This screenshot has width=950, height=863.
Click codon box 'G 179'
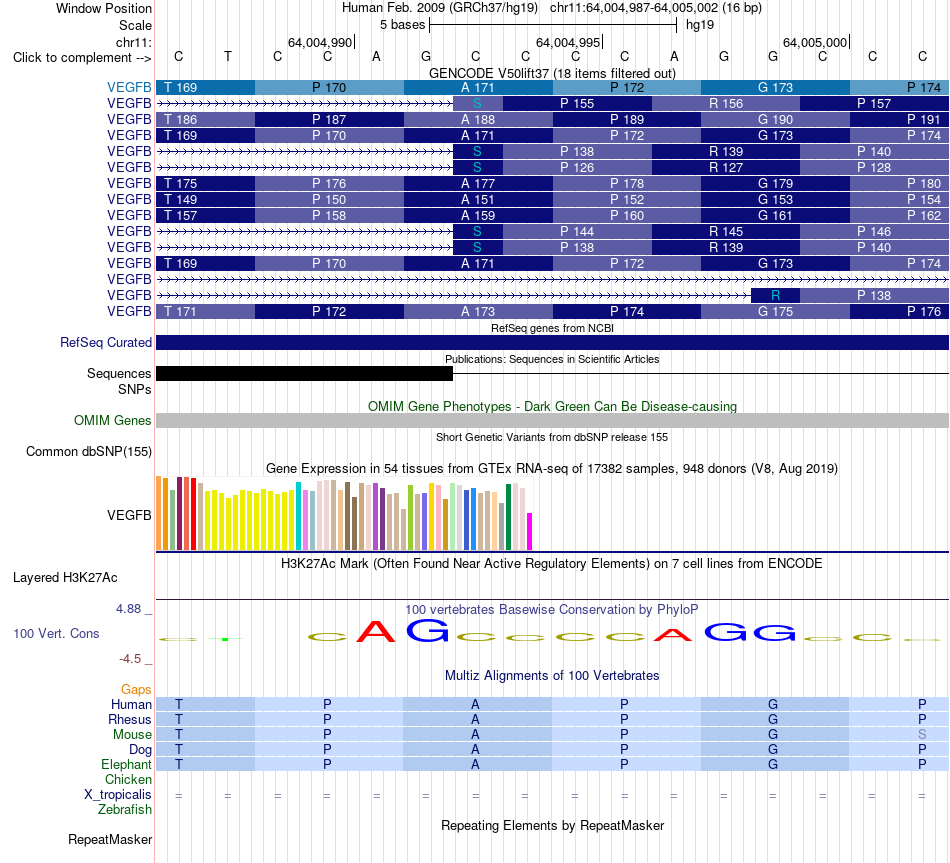click(x=775, y=183)
